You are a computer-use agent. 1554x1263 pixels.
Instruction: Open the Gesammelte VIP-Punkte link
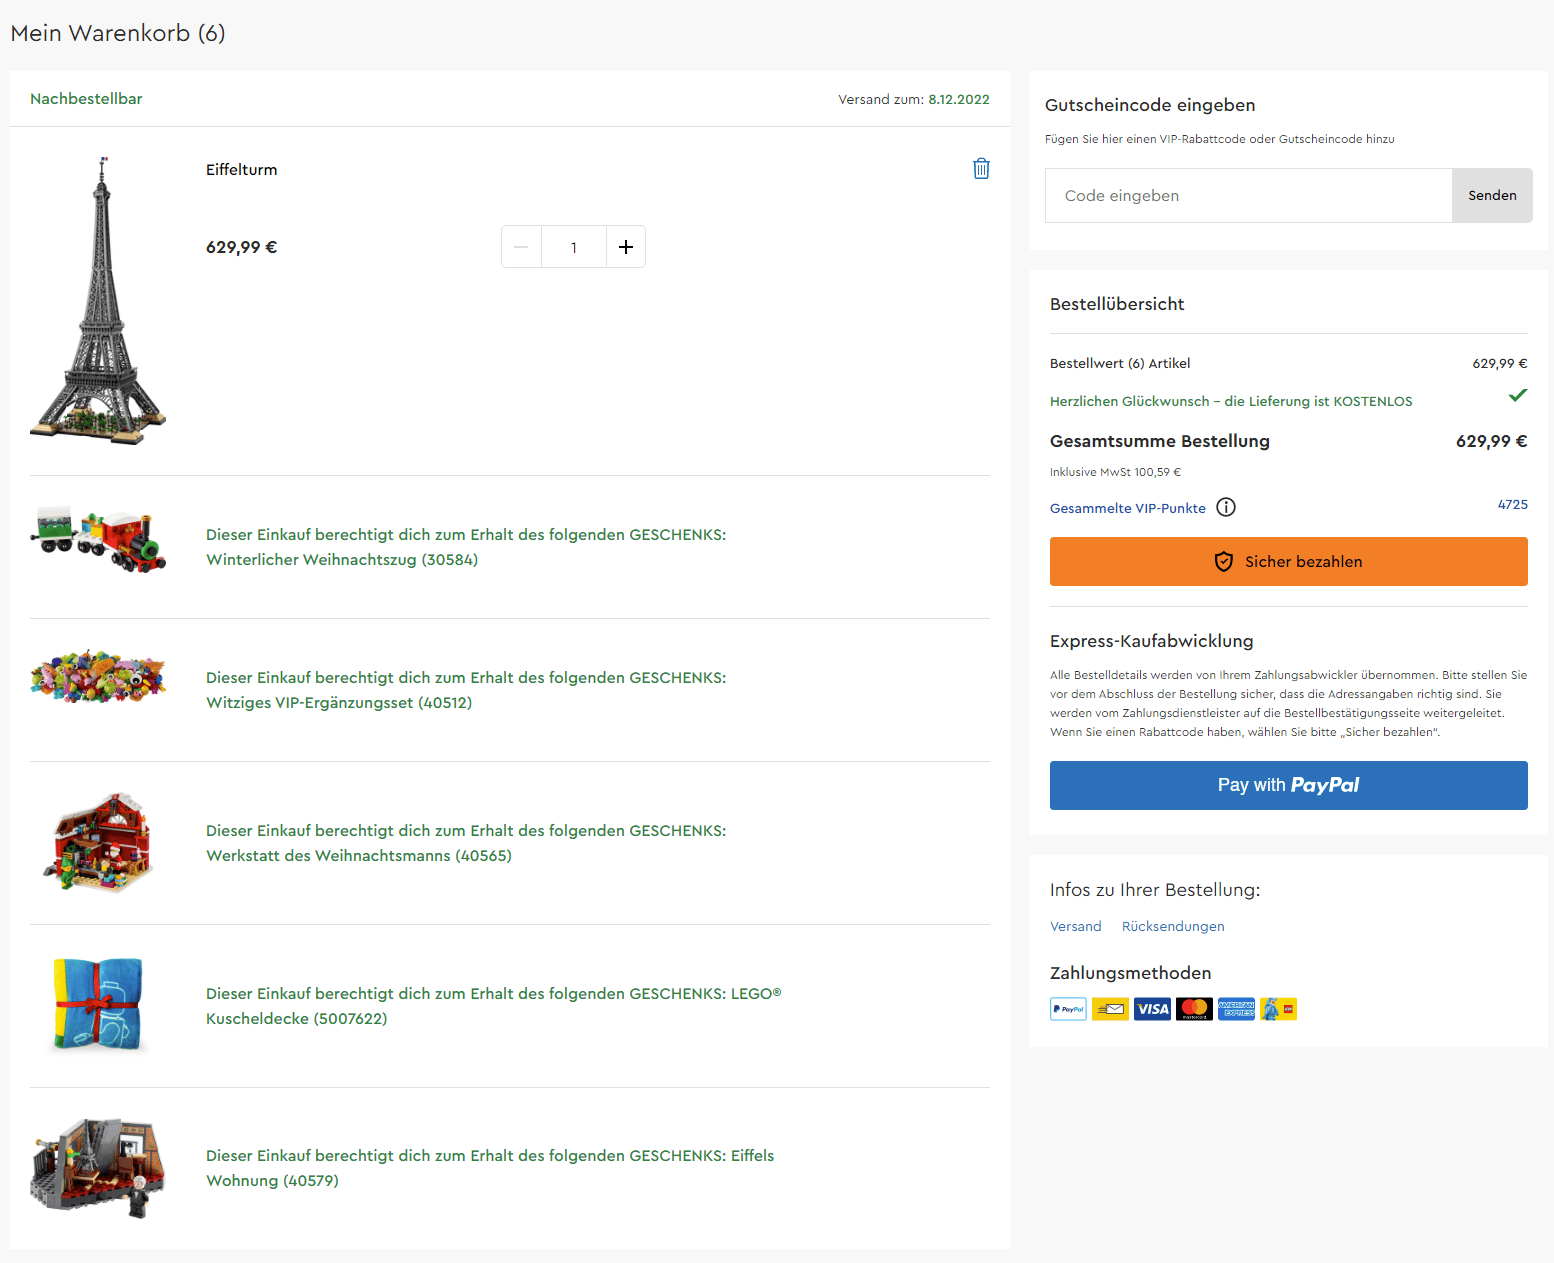click(x=1128, y=508)
